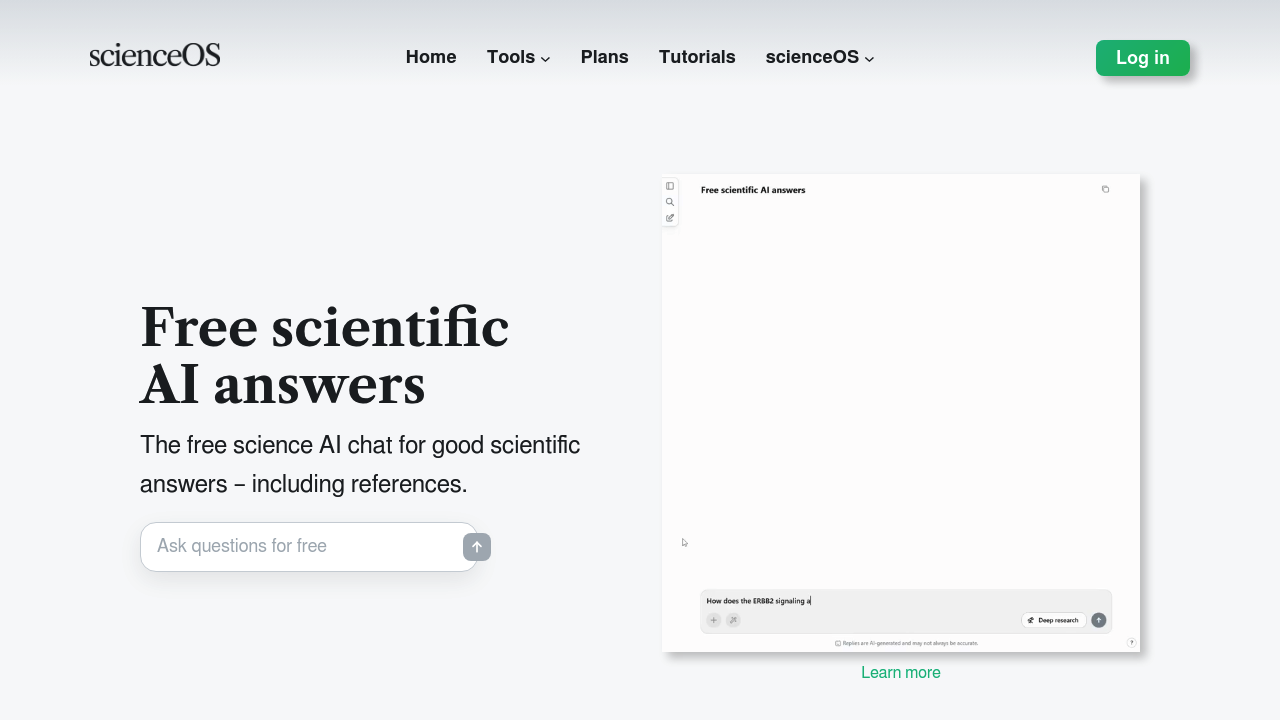Viewport: 1280px width, 720px height.
Task: Follow the Learn more link
Action: pos(900,672)
